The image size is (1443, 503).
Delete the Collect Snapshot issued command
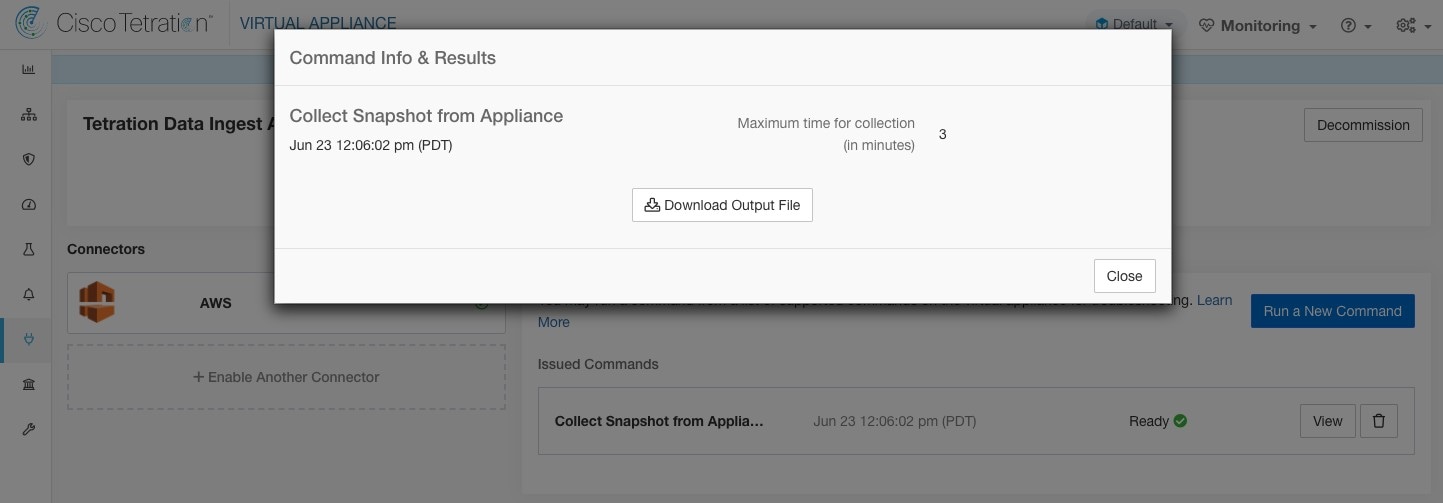tap(1379, 421)
